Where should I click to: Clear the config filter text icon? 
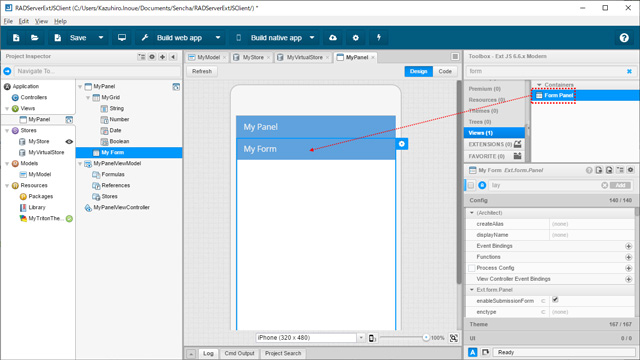tap(604, 185)
